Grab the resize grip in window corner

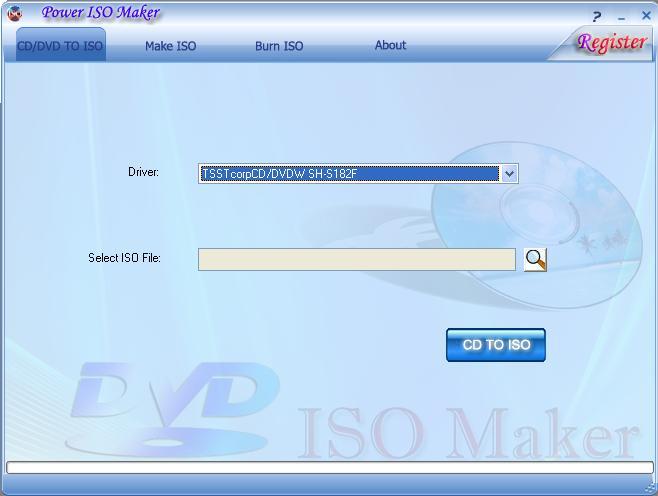(650, 488)
